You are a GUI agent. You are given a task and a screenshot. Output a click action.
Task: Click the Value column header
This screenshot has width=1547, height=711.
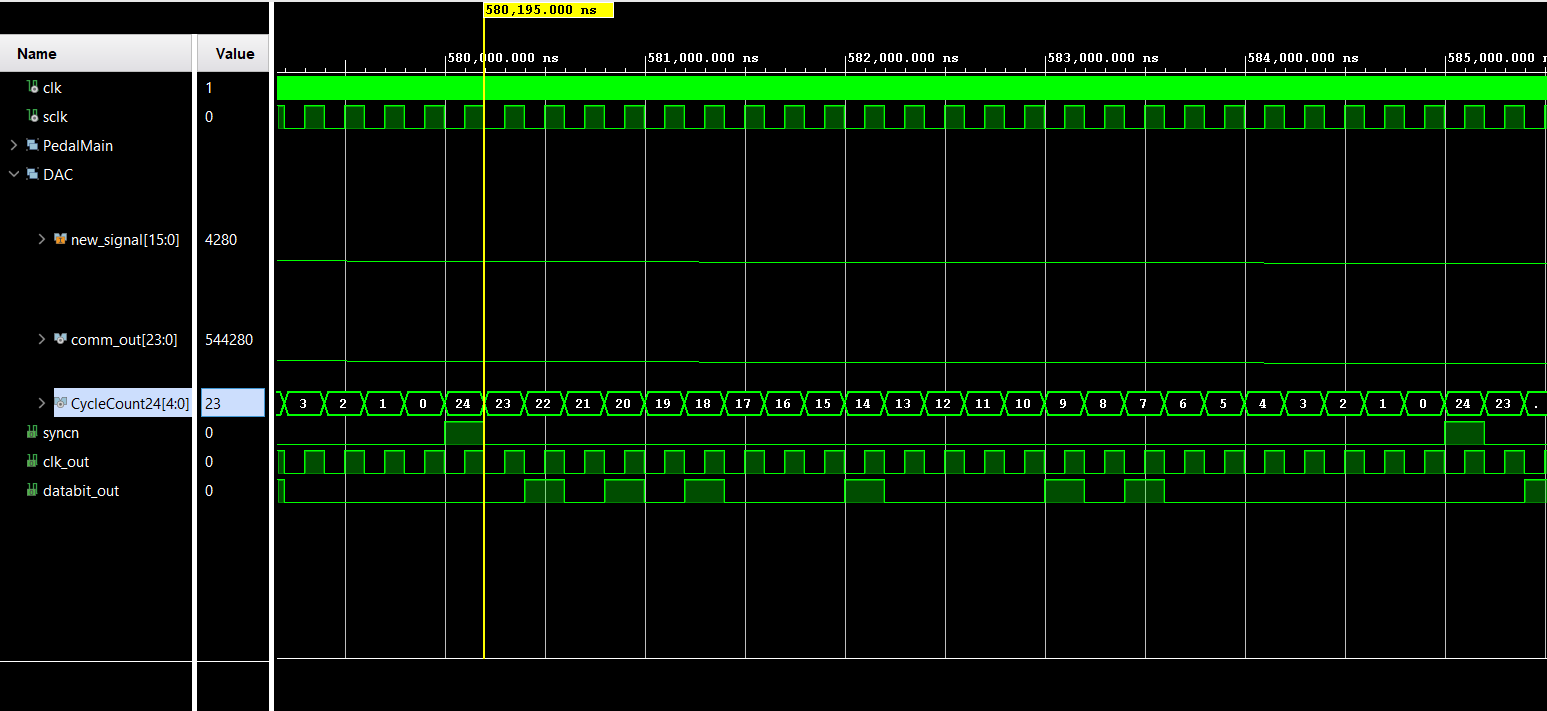point(234,54)
